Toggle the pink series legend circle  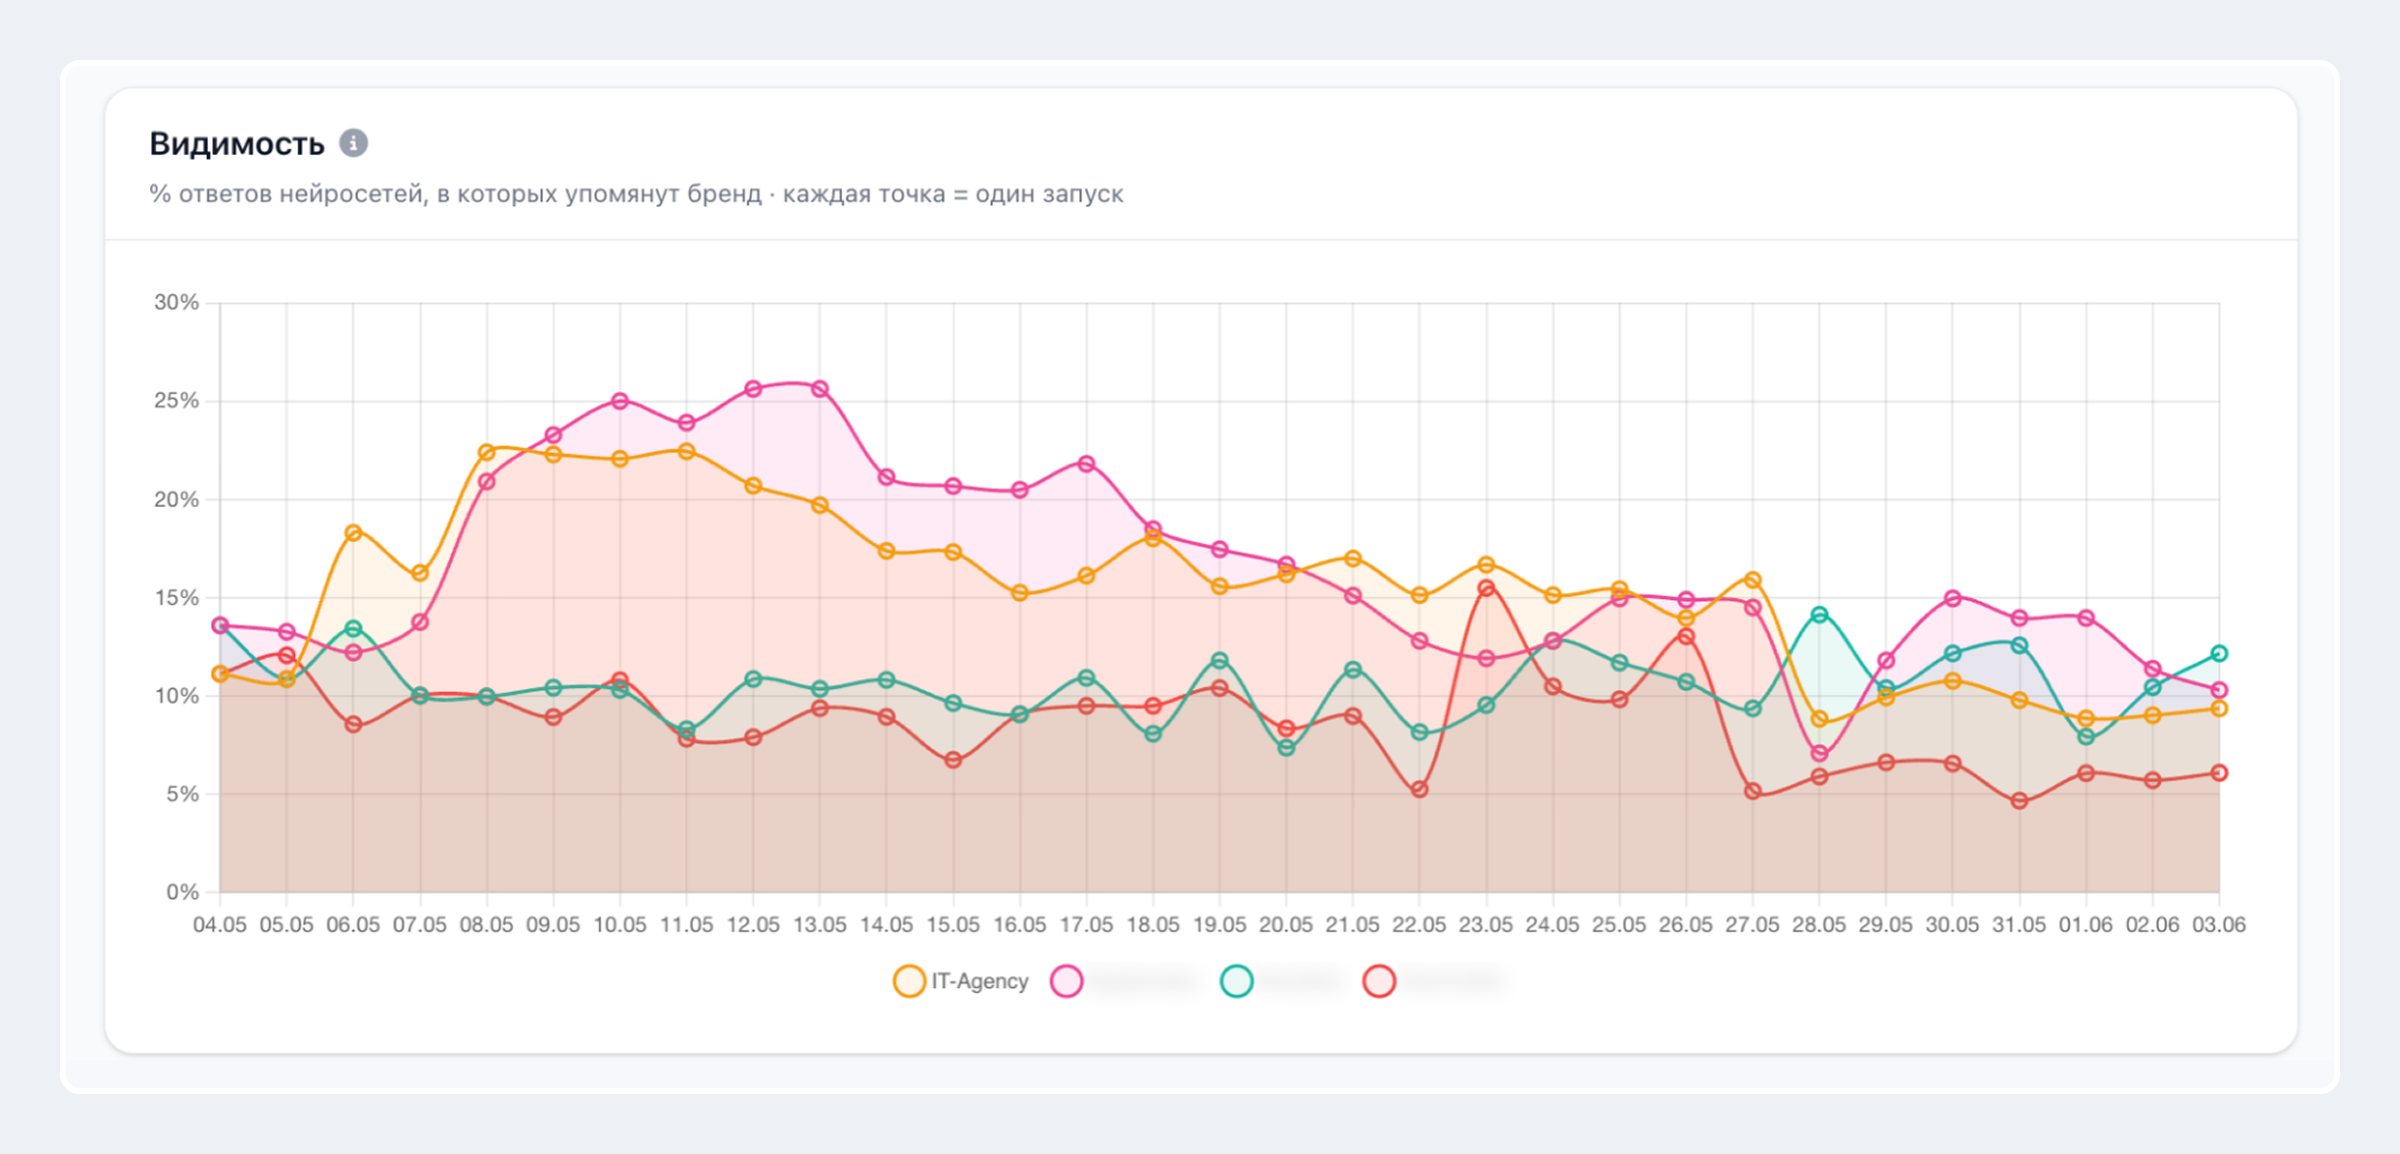pyautogui.click(x=1067, y=981)
